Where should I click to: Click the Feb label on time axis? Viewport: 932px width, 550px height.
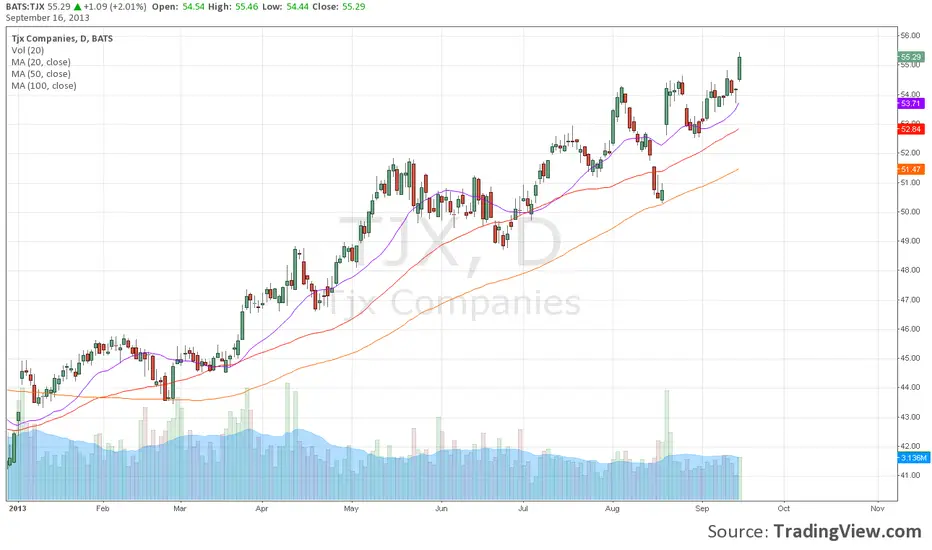click(x=103, y=509)
